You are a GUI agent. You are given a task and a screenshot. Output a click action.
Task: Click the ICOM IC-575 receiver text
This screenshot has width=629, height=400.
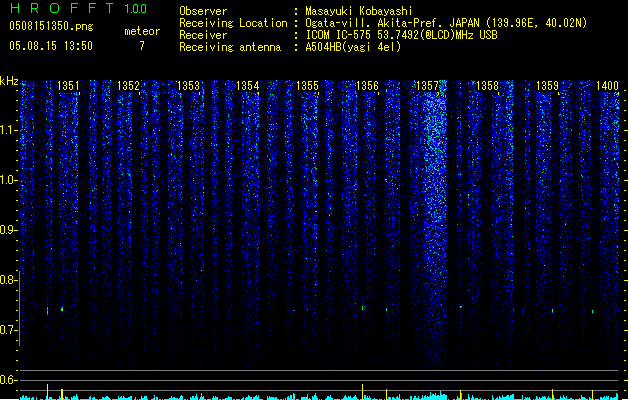coord(401,35)
